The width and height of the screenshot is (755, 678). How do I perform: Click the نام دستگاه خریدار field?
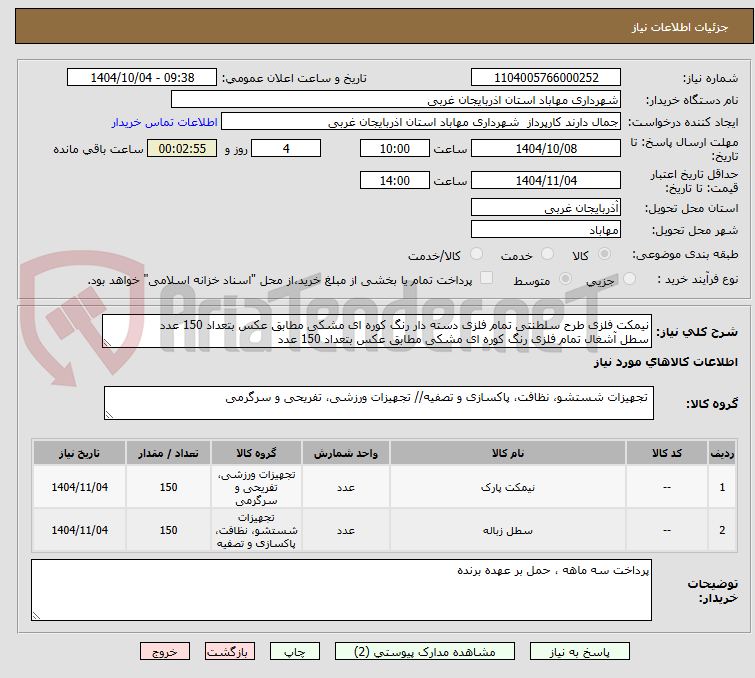(396, 100)
